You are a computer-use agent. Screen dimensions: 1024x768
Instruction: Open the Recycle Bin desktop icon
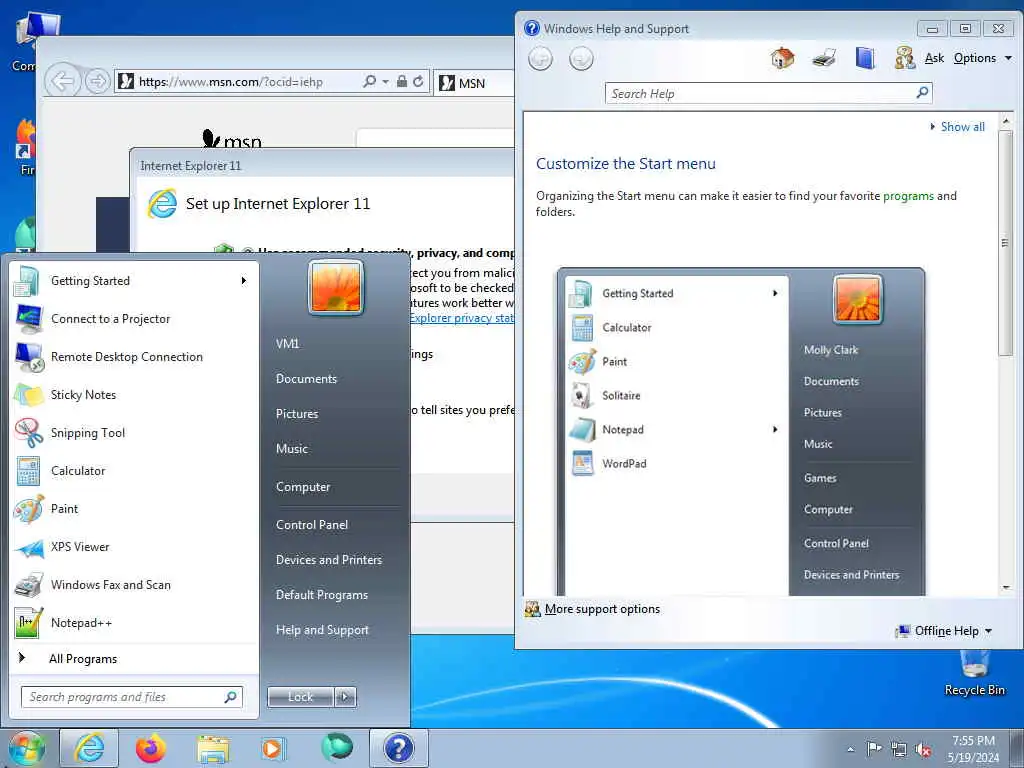click(x=974, y=675)
